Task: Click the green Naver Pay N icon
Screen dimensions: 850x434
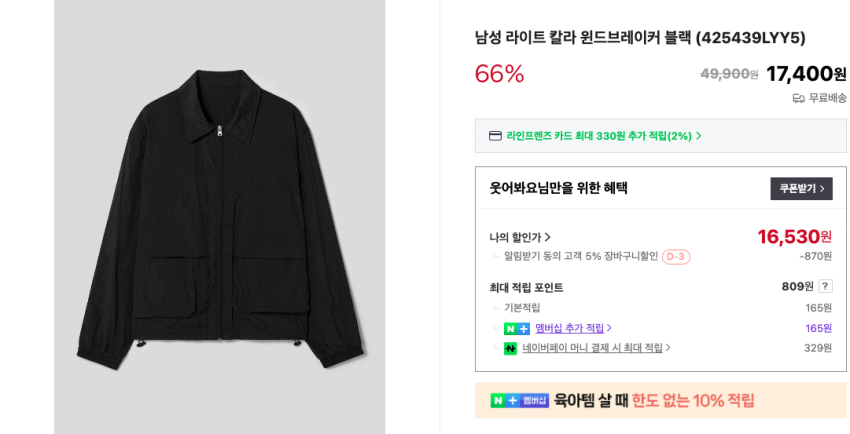Action: tap(510, 348)
